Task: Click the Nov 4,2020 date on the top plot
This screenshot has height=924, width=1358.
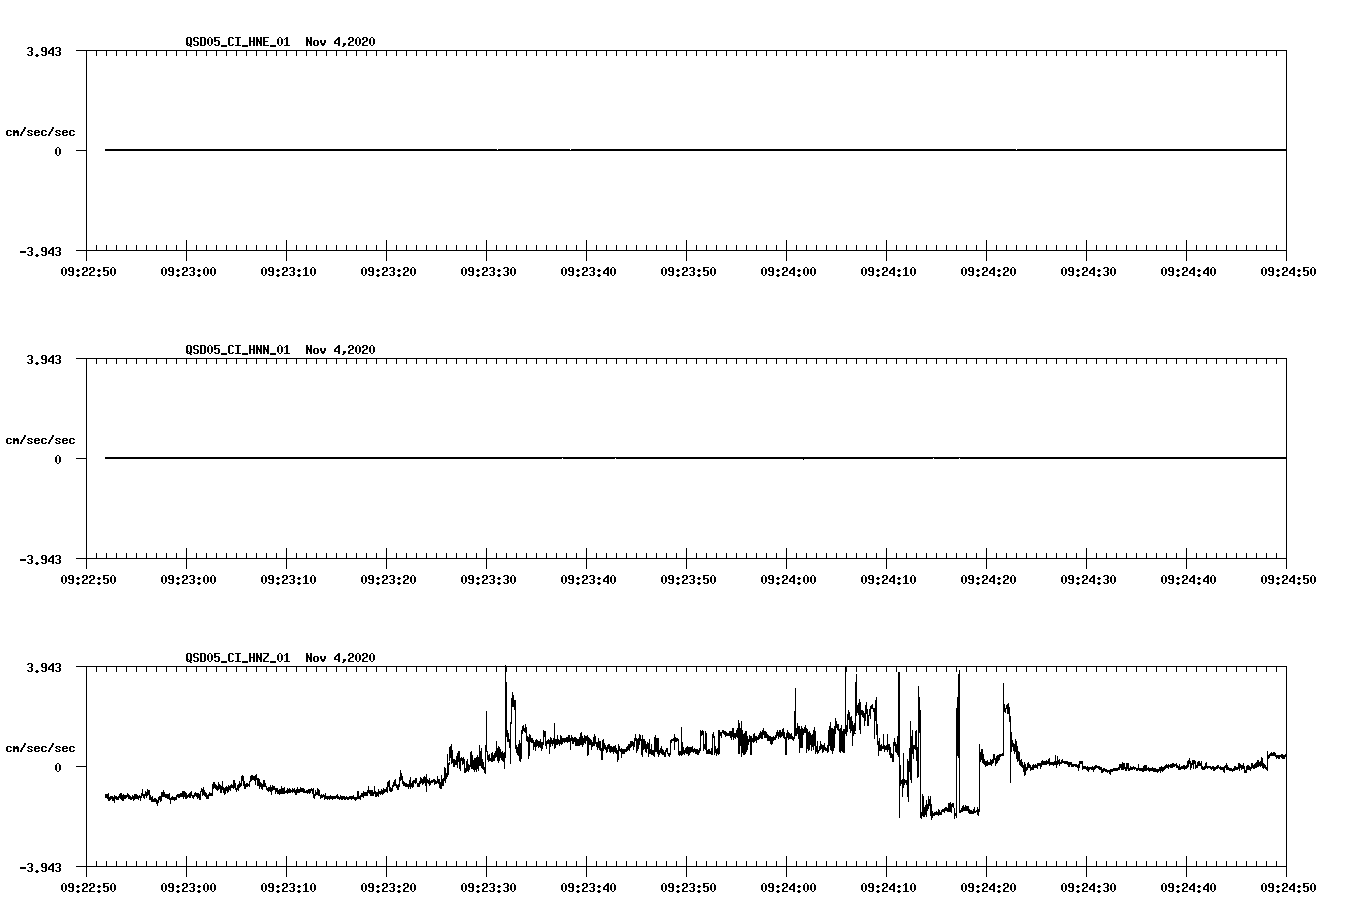Action: (x=340, y=43)
